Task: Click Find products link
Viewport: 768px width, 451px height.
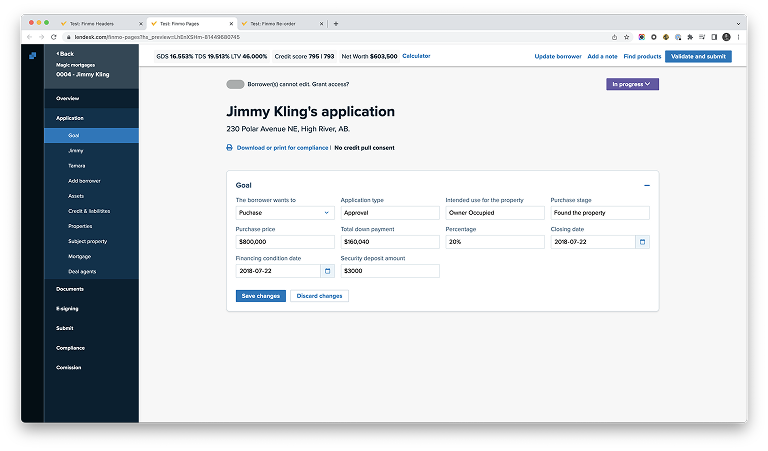Action: [642, 57]
